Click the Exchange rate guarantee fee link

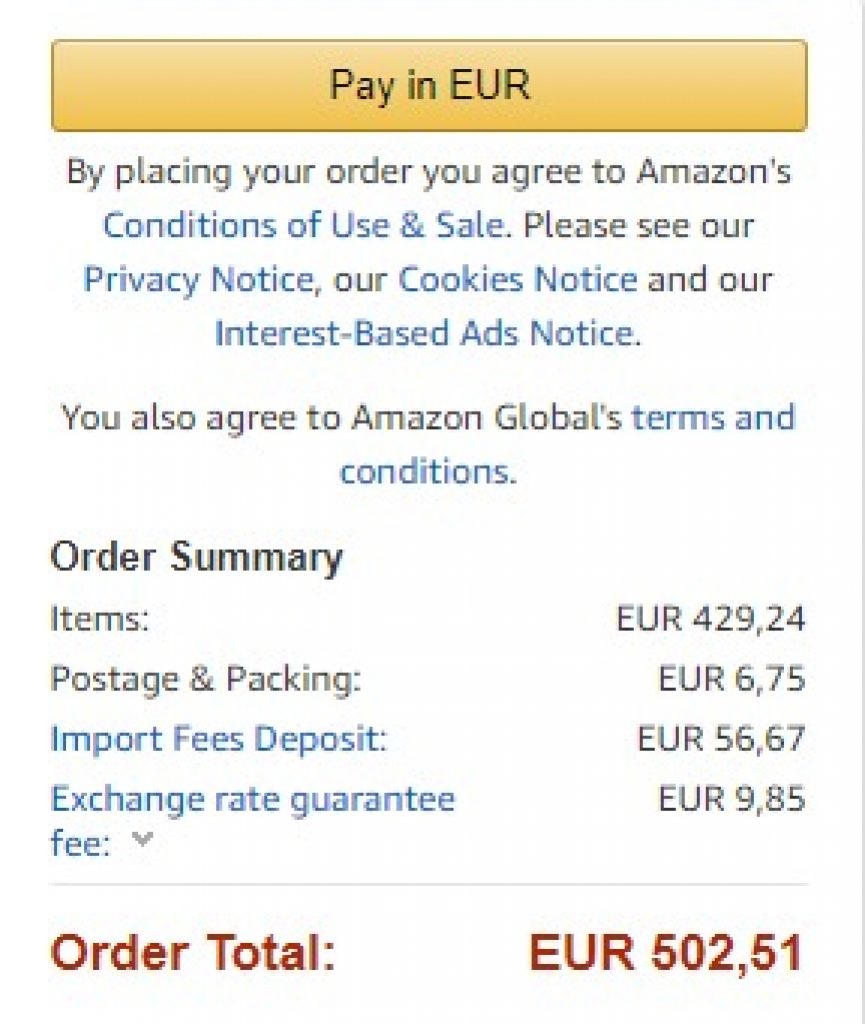coord(252,800)
